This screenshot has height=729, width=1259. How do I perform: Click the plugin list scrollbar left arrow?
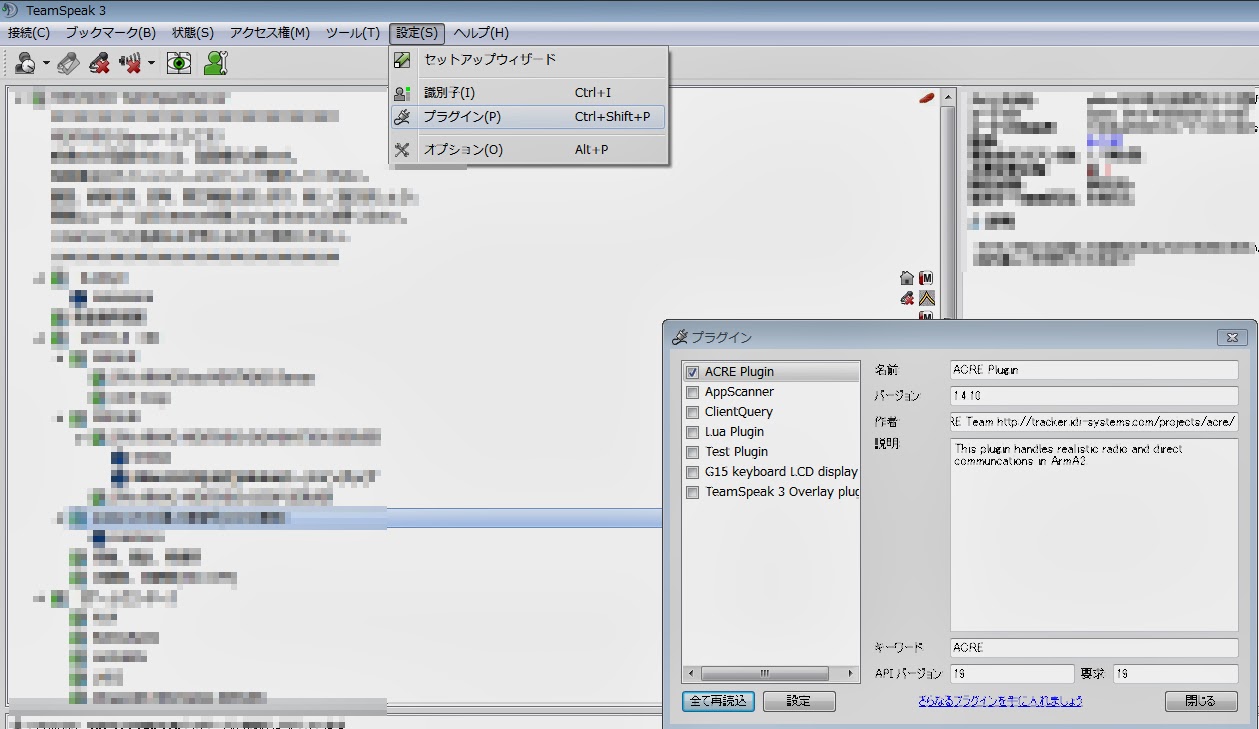tap(690, 673)
